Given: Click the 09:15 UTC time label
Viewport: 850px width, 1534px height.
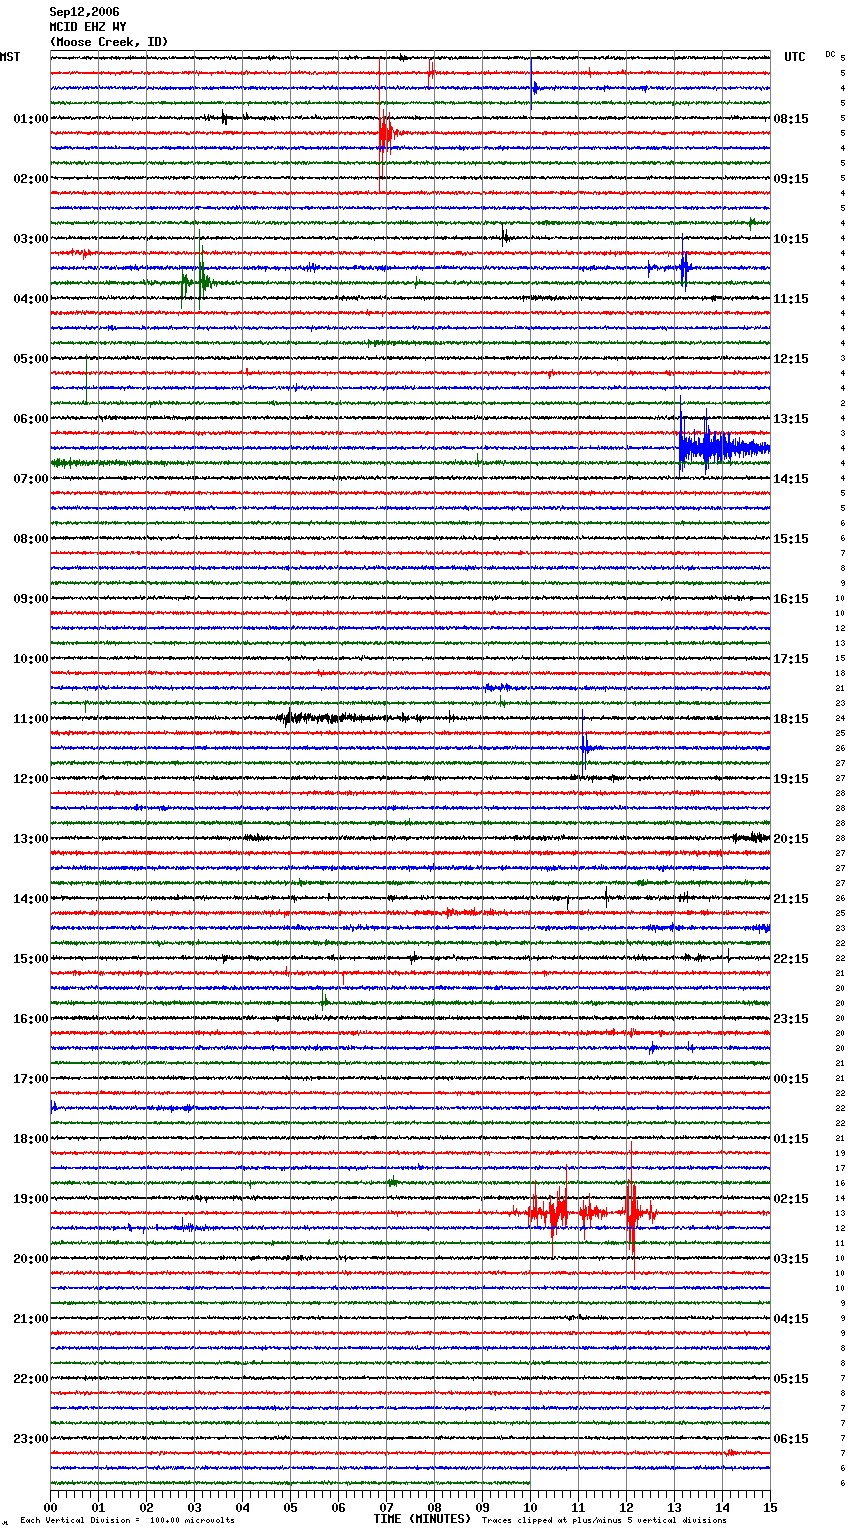Looking at the screenshot, I should 791,179.
